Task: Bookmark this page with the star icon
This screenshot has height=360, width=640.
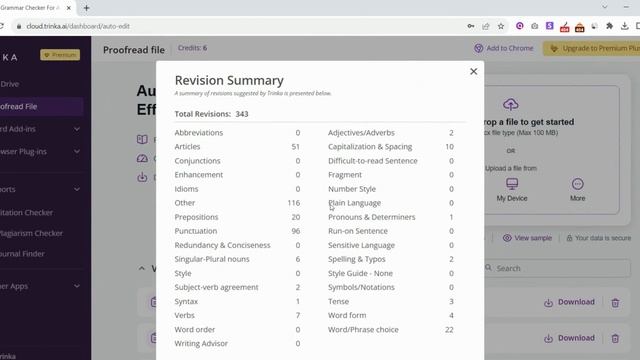Action: pyautogui.click(x=501, y=26)
